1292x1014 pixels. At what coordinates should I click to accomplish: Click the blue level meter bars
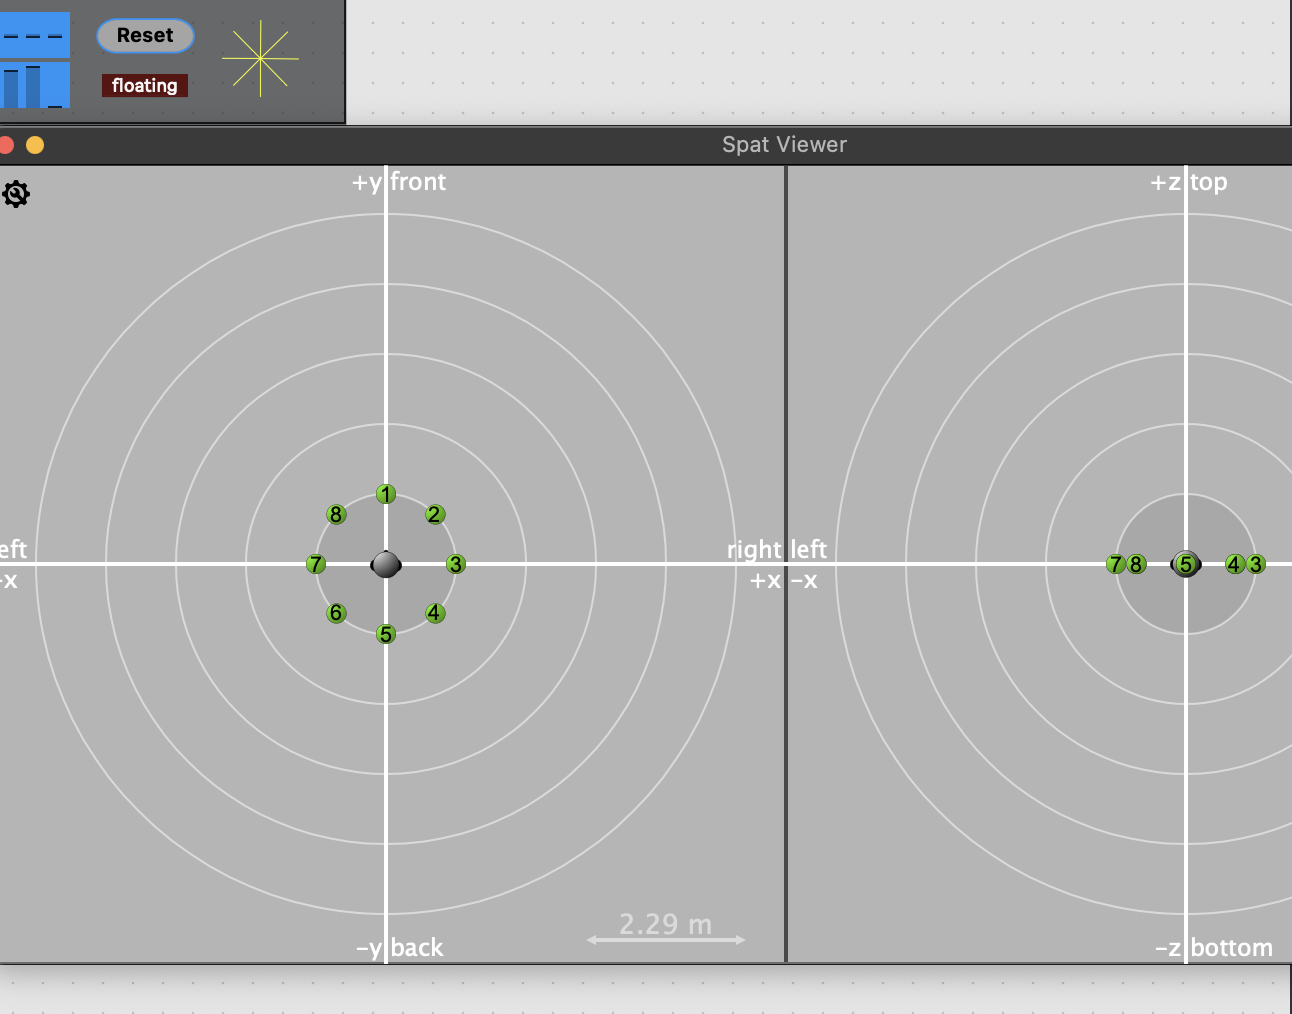35,86
